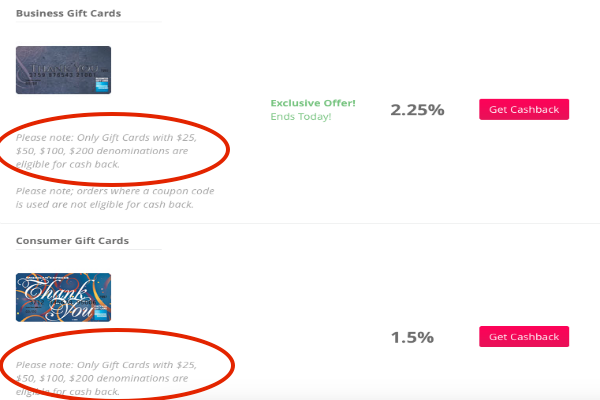Click the business denominations eligibility note
Image resolution: width=600 pixels, height=400 pixels.
pyautogui.click(x=106, y=151)
